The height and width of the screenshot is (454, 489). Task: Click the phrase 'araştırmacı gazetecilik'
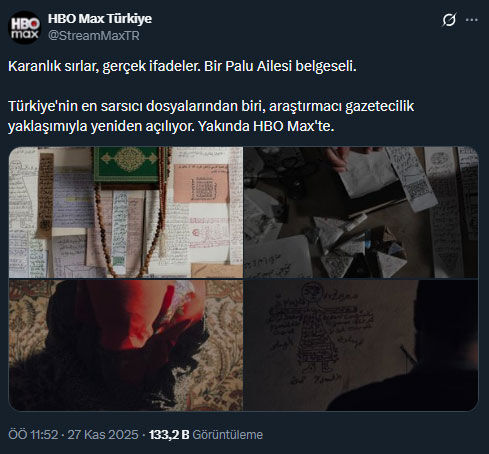[x=341, y=106]
